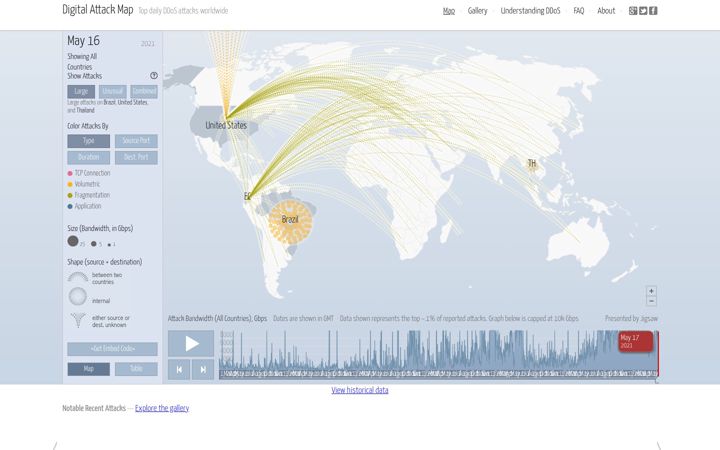720x450 pixels.
Task: Open the Map nav menu item
Action: 449,11
